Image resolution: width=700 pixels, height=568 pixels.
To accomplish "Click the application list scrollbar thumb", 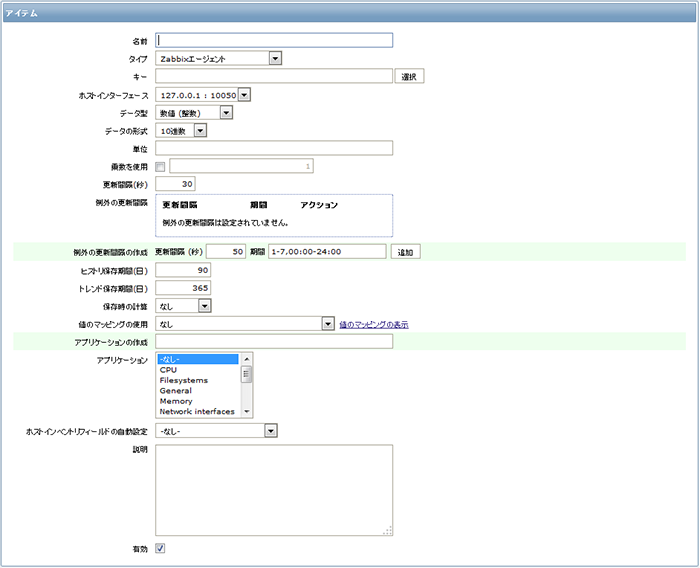I will 246,374.
